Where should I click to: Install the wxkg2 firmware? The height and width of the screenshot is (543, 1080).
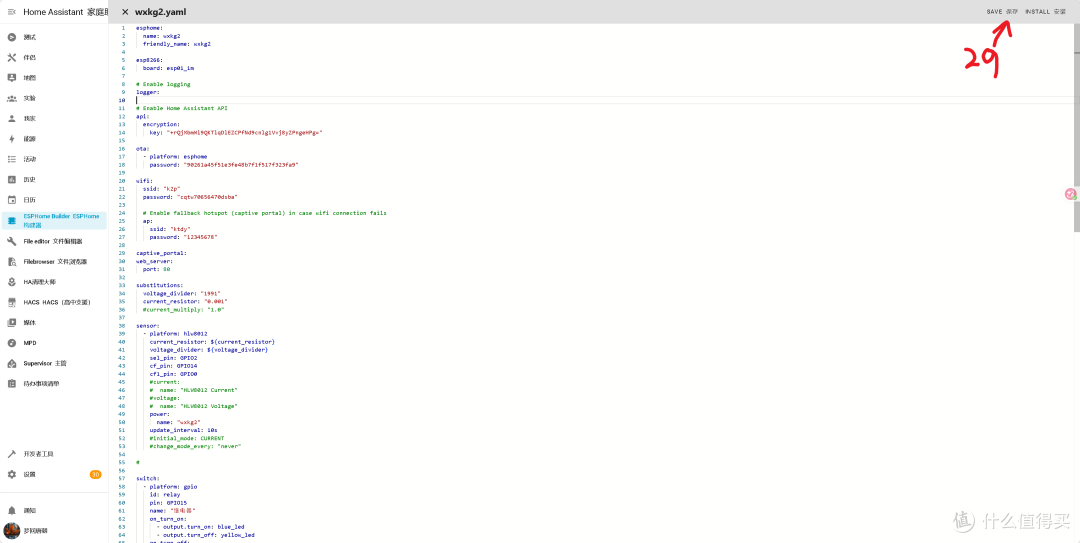click(1046, 12)
